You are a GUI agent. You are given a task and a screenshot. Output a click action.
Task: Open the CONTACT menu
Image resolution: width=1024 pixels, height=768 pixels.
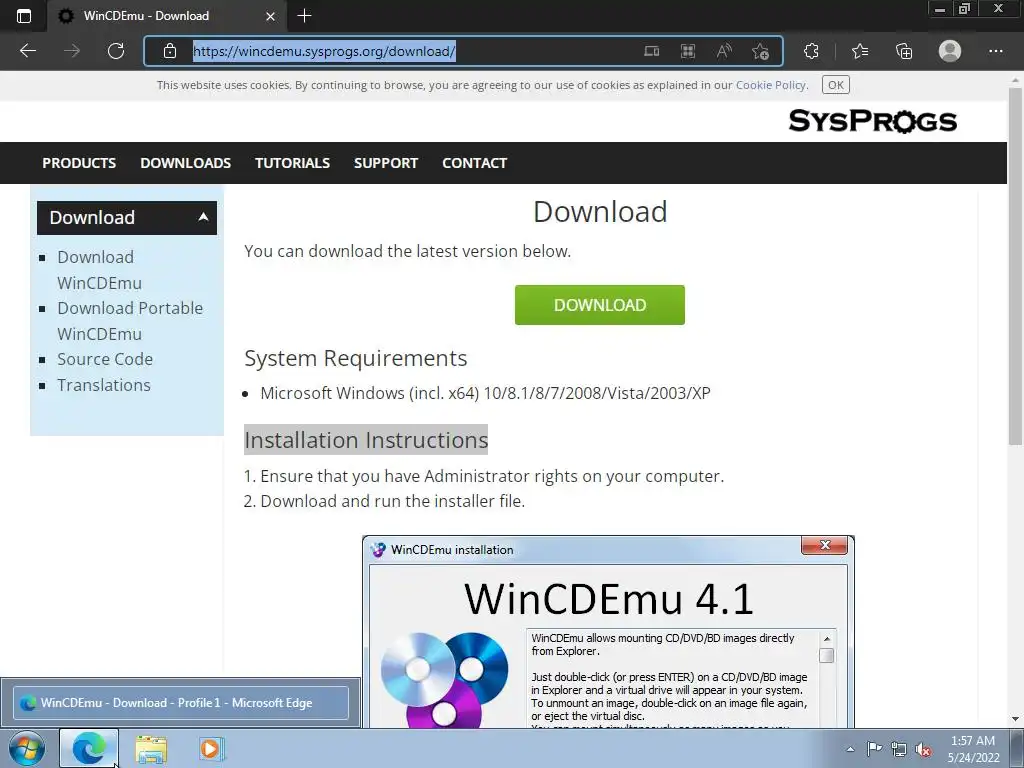pyautogui.click(x=475, y=163)
